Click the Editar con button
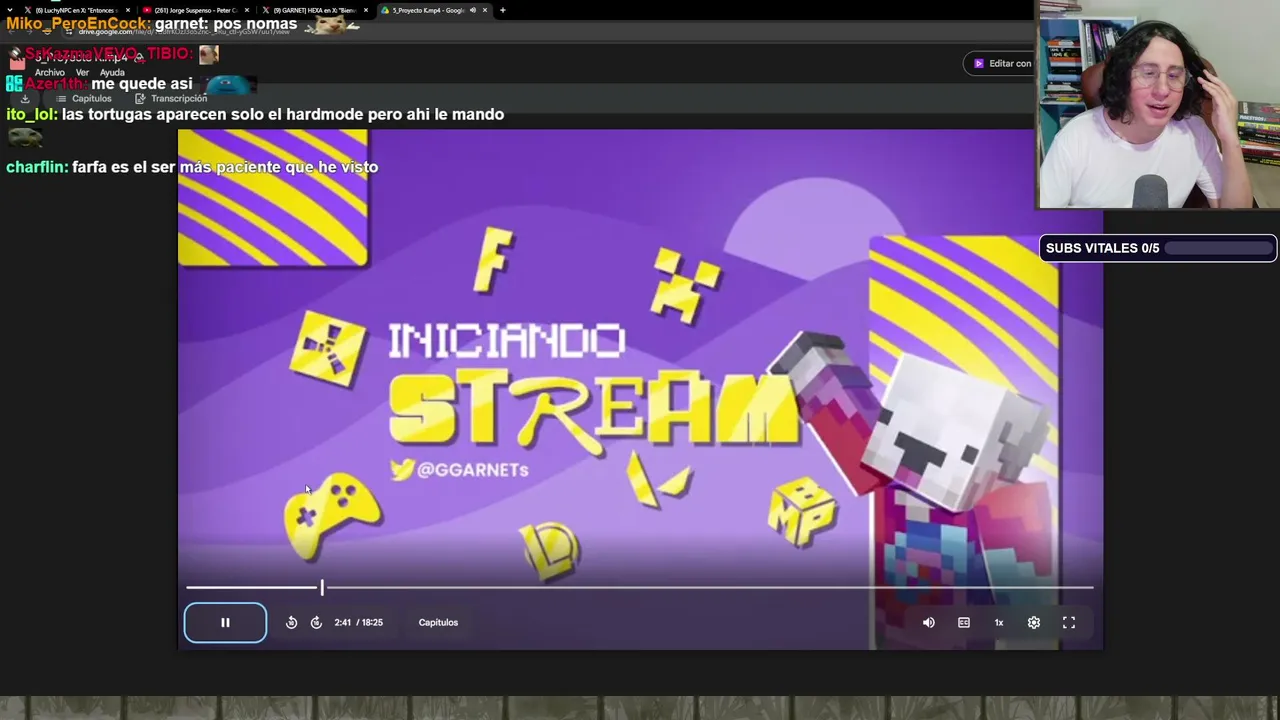 point(1001,64)
